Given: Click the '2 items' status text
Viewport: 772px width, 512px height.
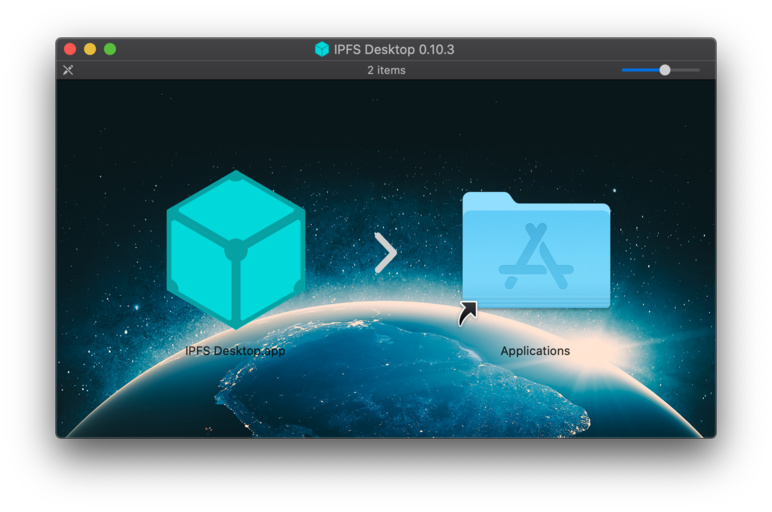Looking at the screenshot, I should [x=386, y=70].
